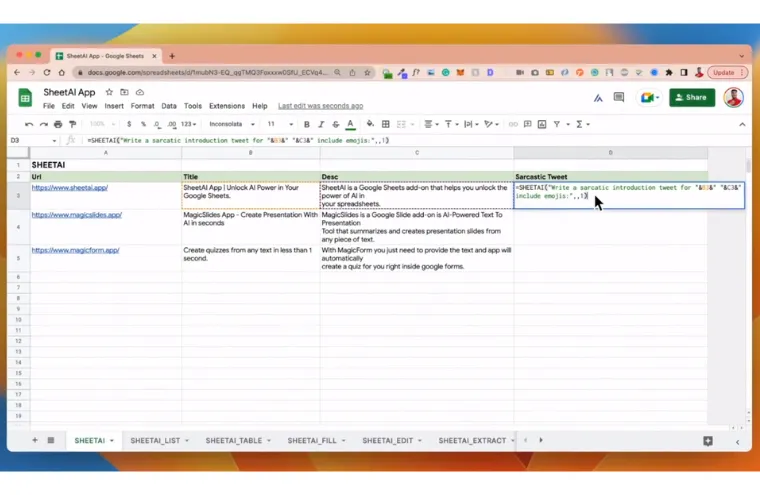Open the fill color picker
Viewport: 760px width, 495px height.
coord(370,124)
